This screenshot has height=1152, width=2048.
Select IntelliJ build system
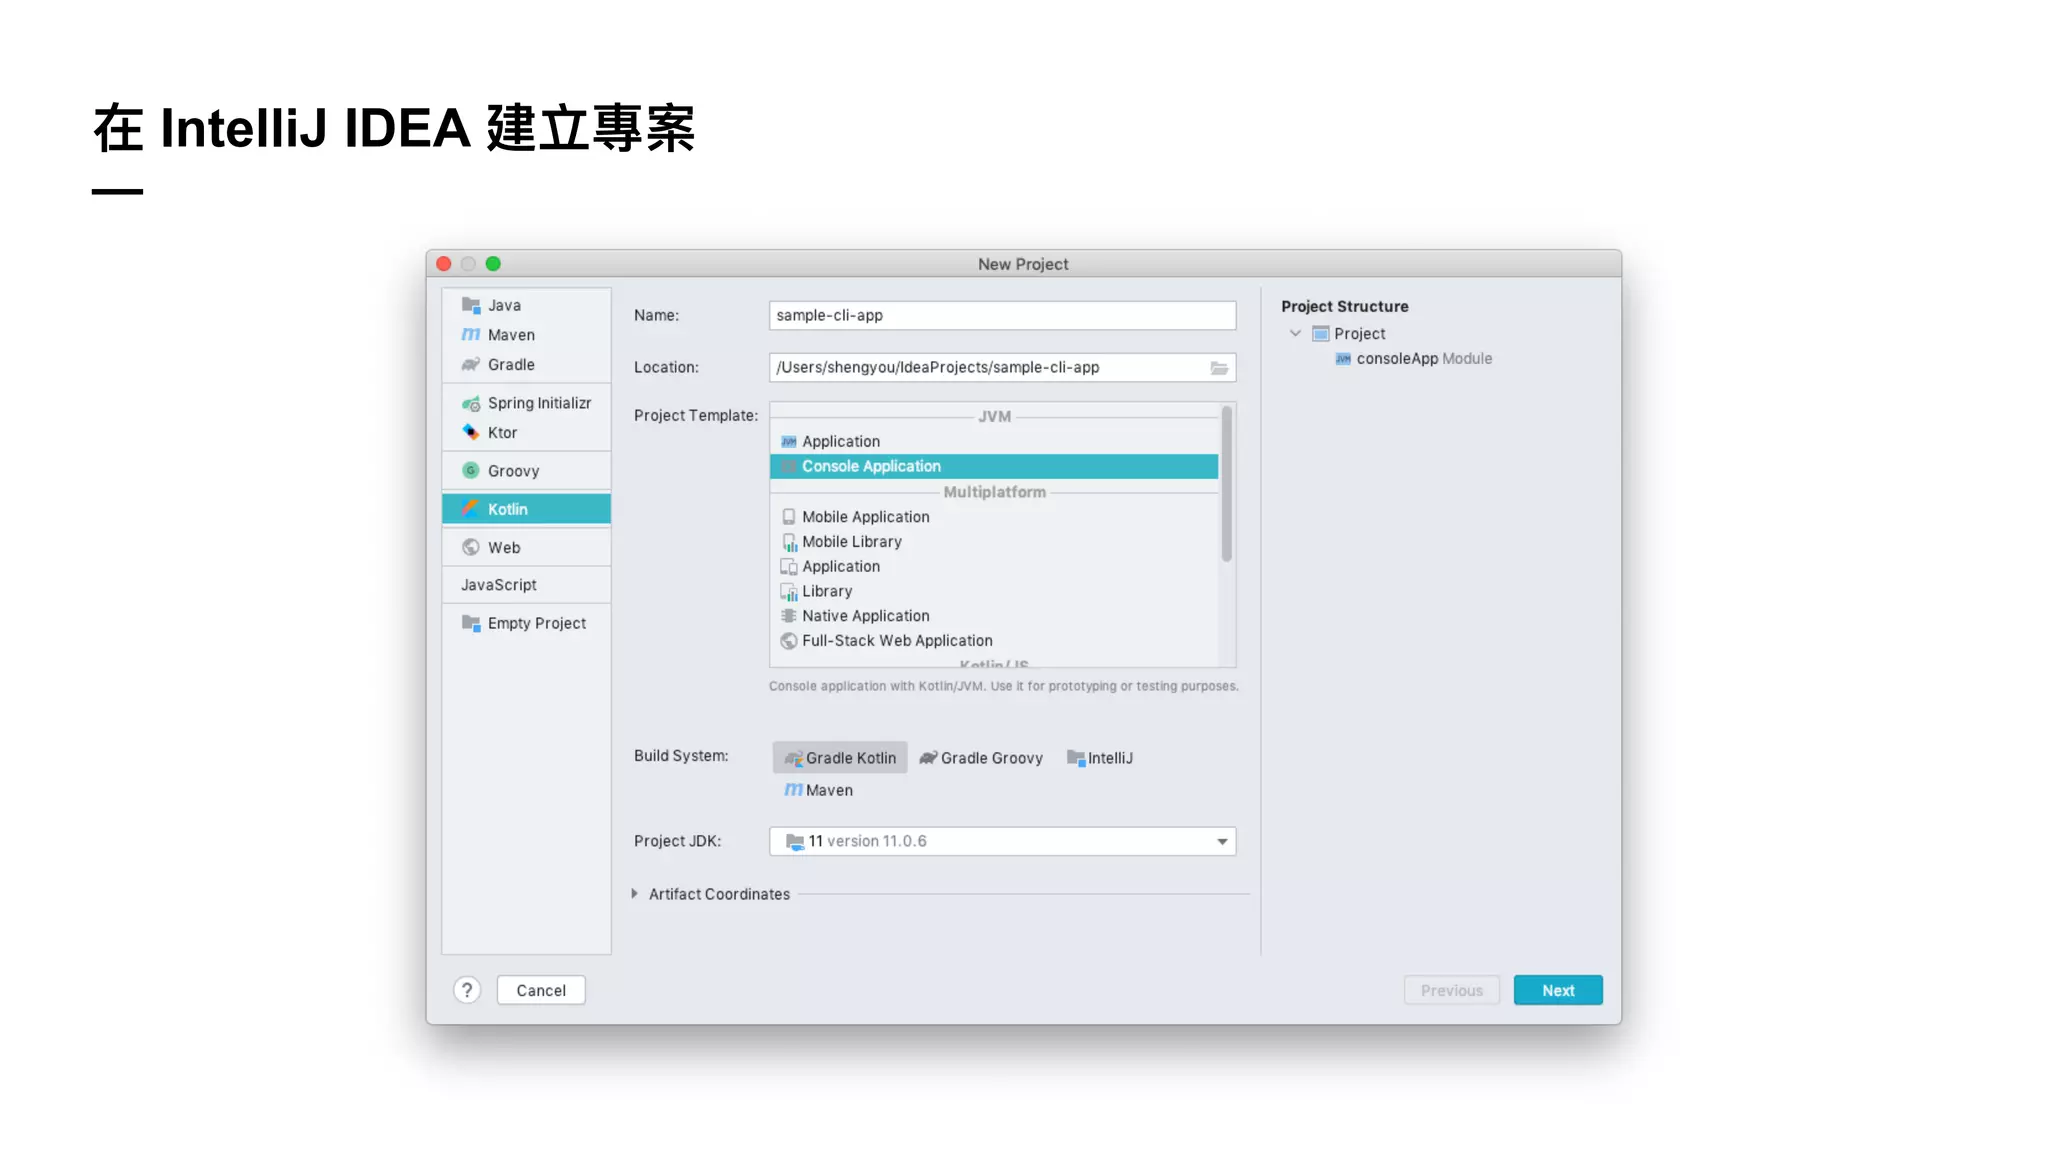(x=1100, y=758)
